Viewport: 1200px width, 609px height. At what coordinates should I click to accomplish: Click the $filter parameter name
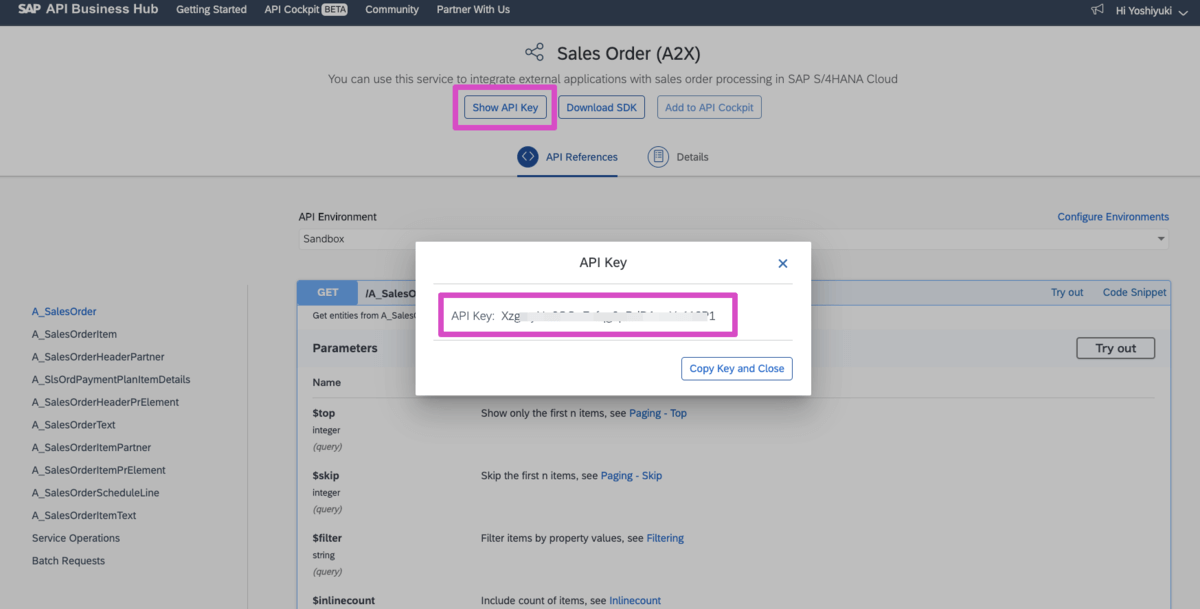coord(328,538)
